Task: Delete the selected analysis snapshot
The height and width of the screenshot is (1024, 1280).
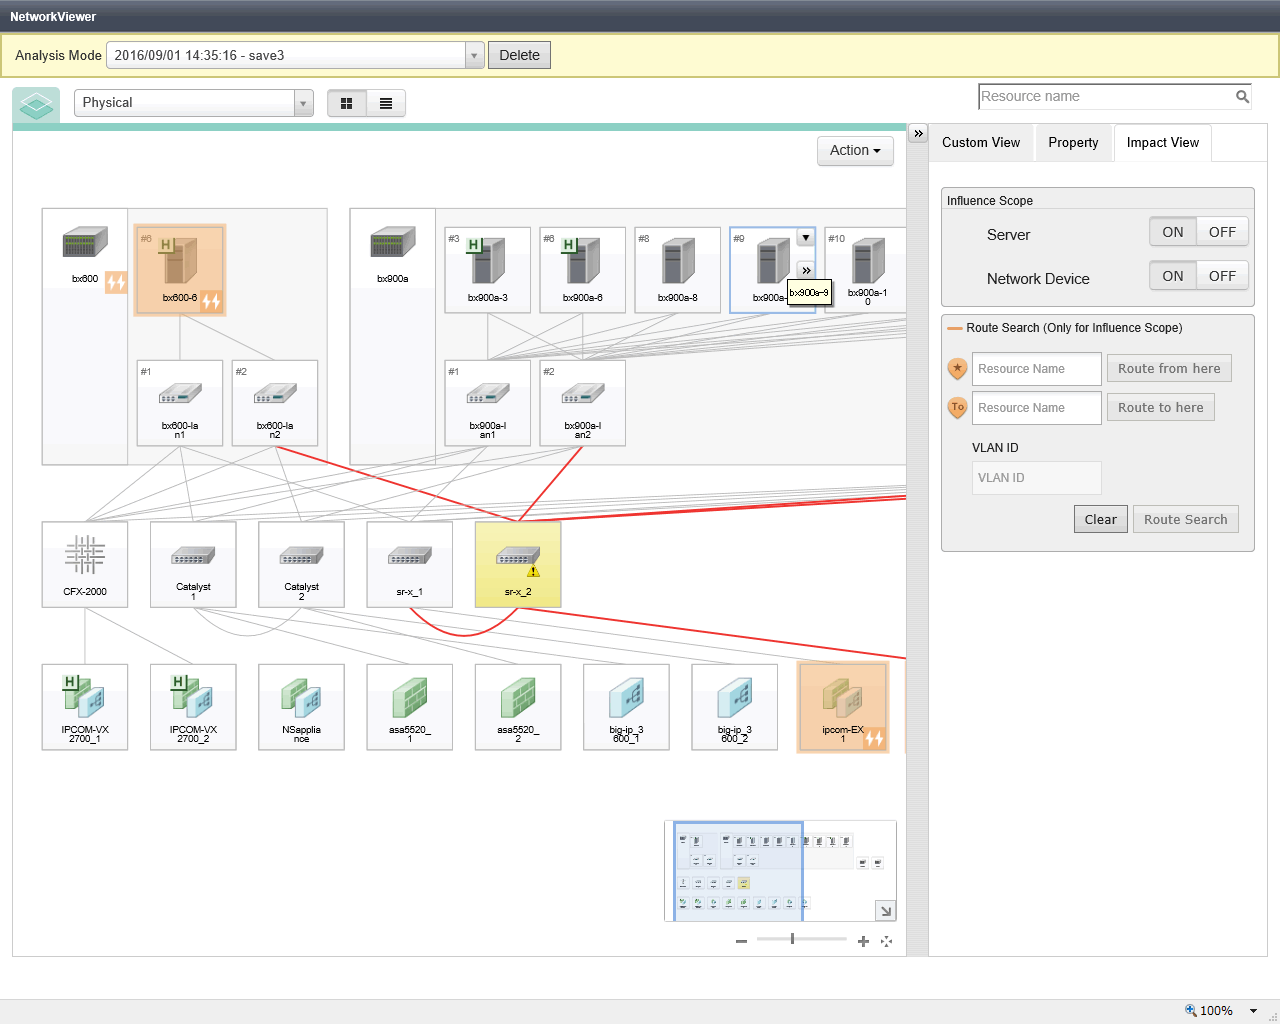Action: [x=519, y=56]
